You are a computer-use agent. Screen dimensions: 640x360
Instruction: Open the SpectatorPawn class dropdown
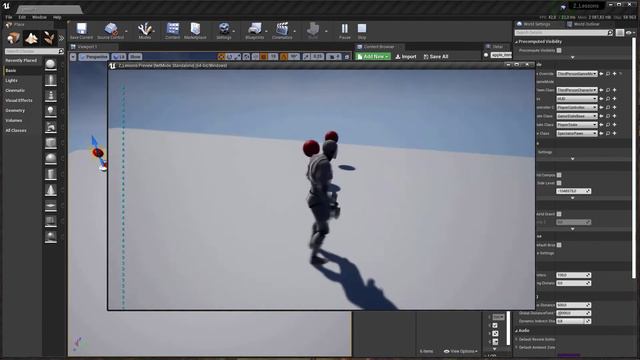577,133
